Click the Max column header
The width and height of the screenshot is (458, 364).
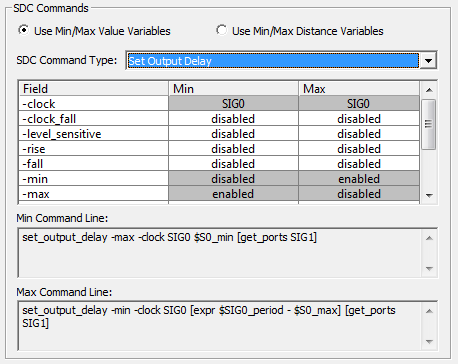359,89
